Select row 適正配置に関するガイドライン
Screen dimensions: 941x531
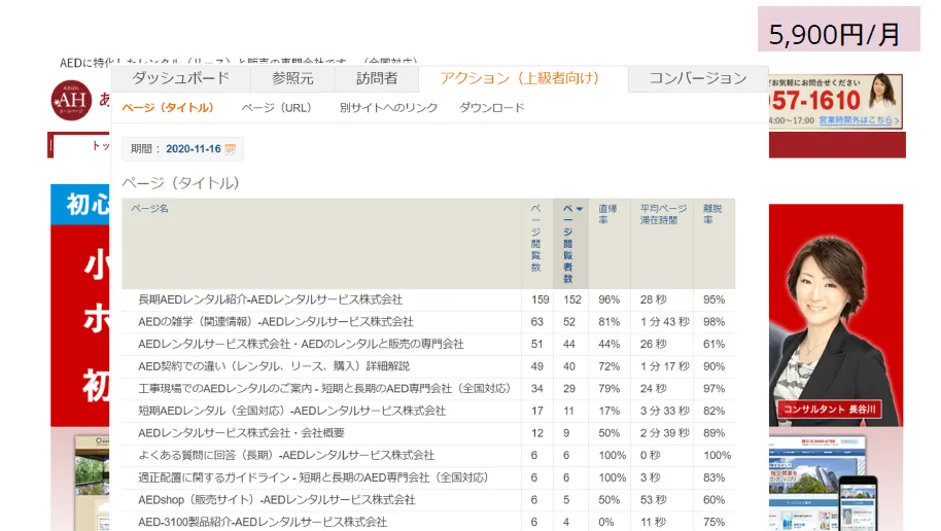click(428, 477)
